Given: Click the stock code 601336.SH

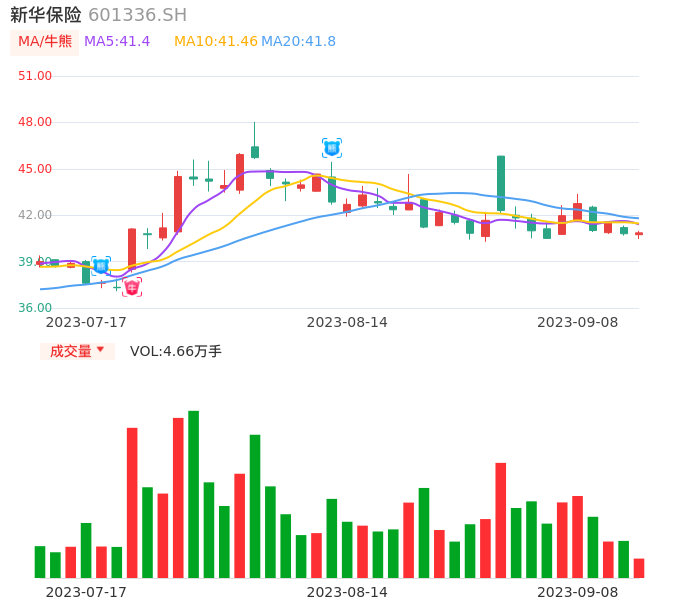Looking at the screenshot, I should [137, 15].
